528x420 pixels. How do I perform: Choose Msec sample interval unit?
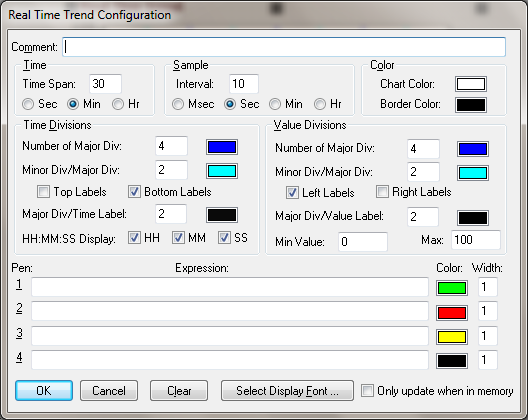click(178, 104)
